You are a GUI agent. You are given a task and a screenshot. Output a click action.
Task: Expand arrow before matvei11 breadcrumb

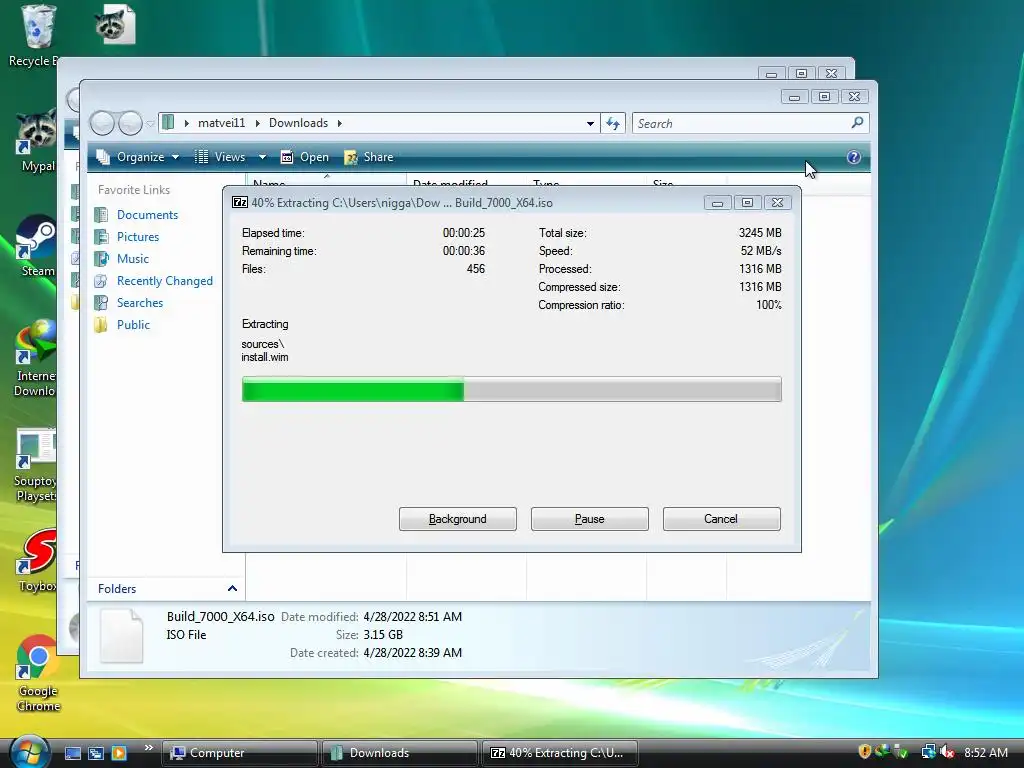(x=187, y=123)
